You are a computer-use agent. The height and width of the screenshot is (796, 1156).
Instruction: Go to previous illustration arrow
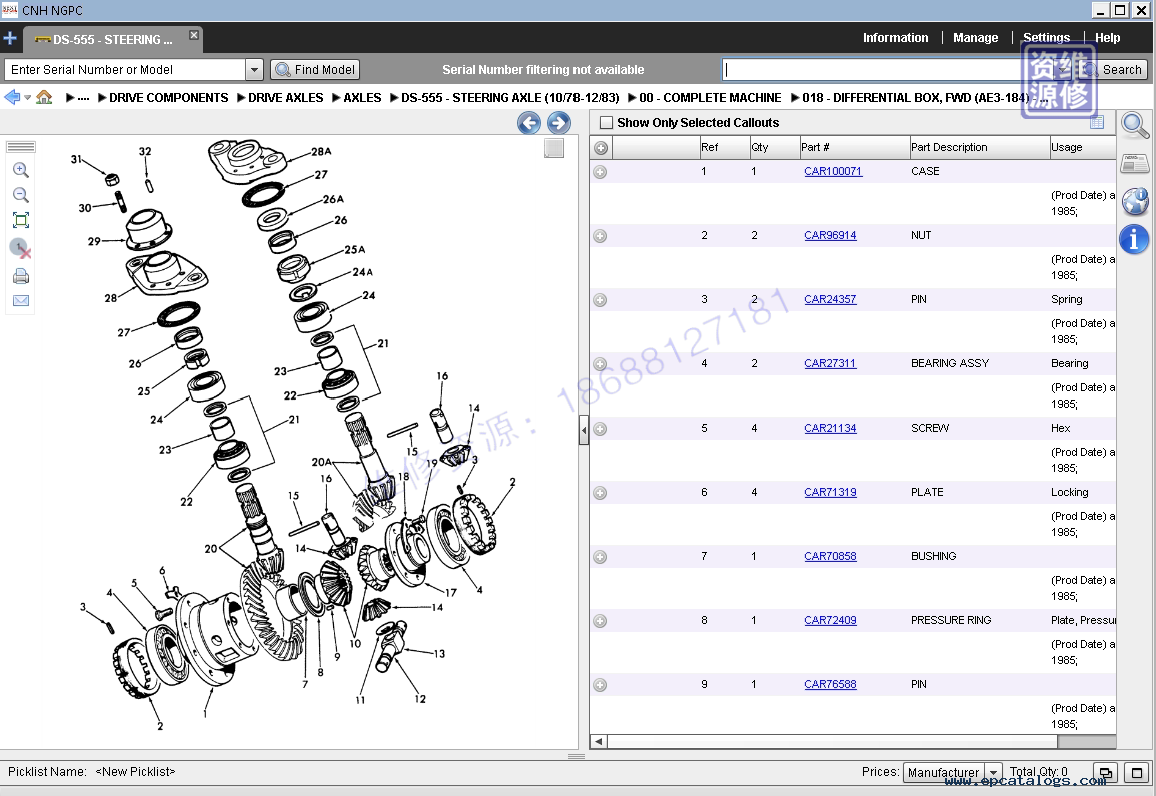tap(529, 123)
